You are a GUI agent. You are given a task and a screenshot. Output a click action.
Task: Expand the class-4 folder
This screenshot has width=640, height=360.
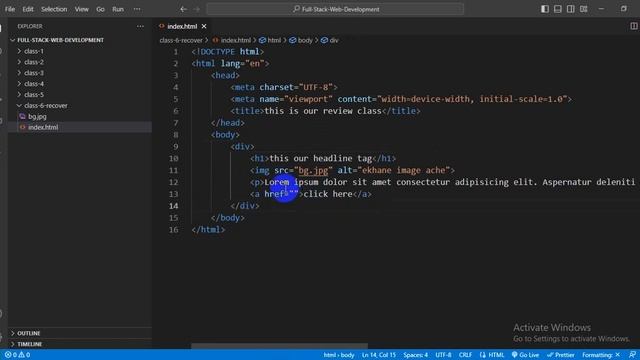click(34, 84)
